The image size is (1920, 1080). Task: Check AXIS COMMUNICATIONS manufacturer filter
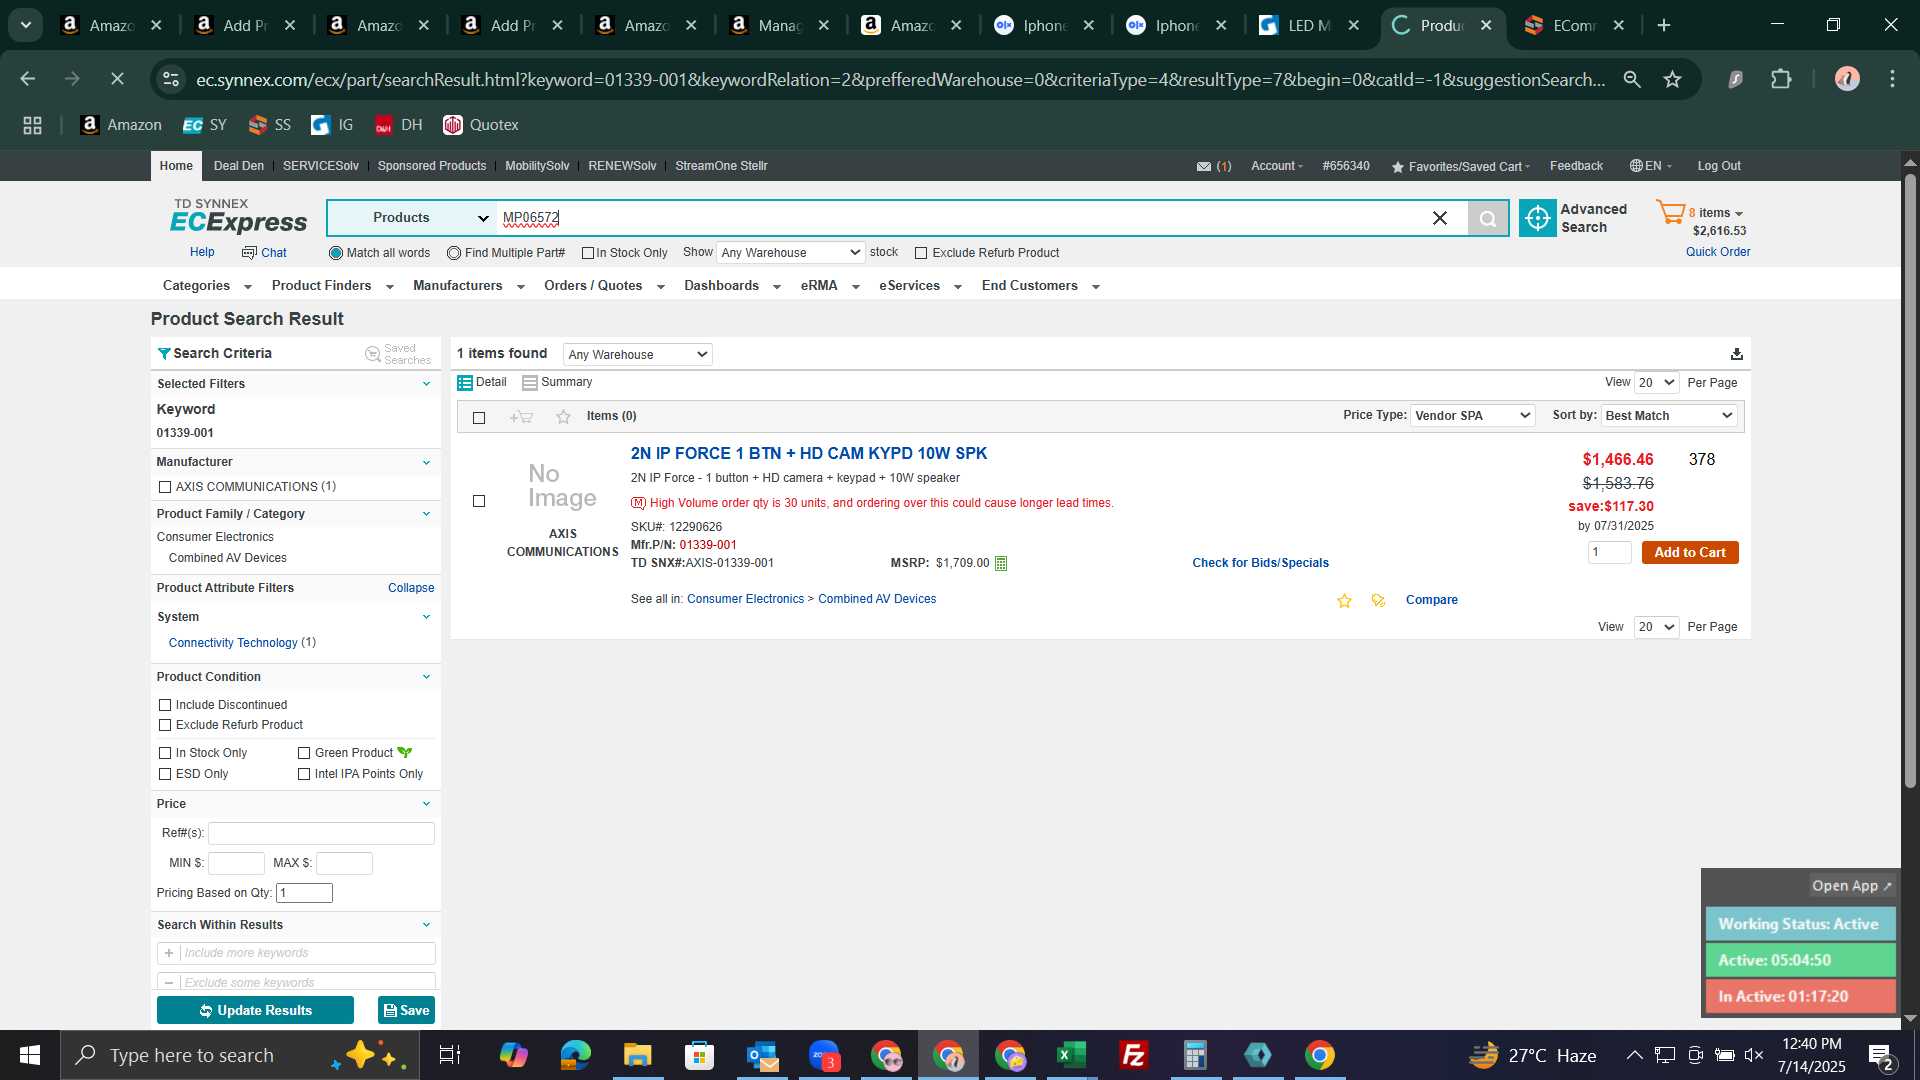click(x=165, y=487)
